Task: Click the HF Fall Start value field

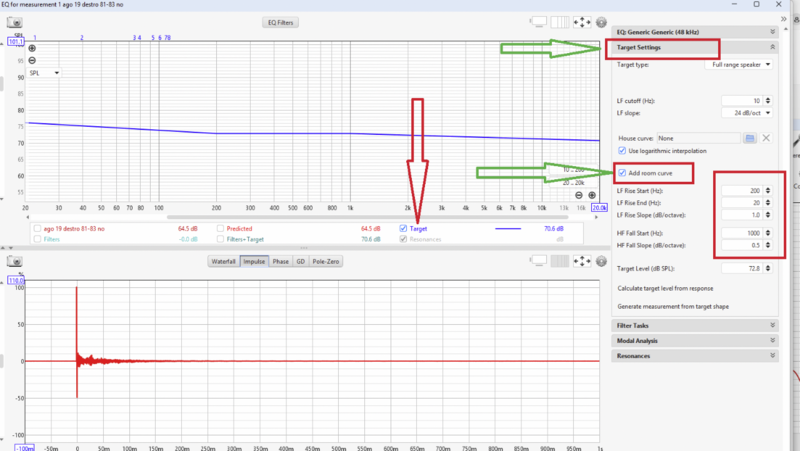Action: [742, 233]
